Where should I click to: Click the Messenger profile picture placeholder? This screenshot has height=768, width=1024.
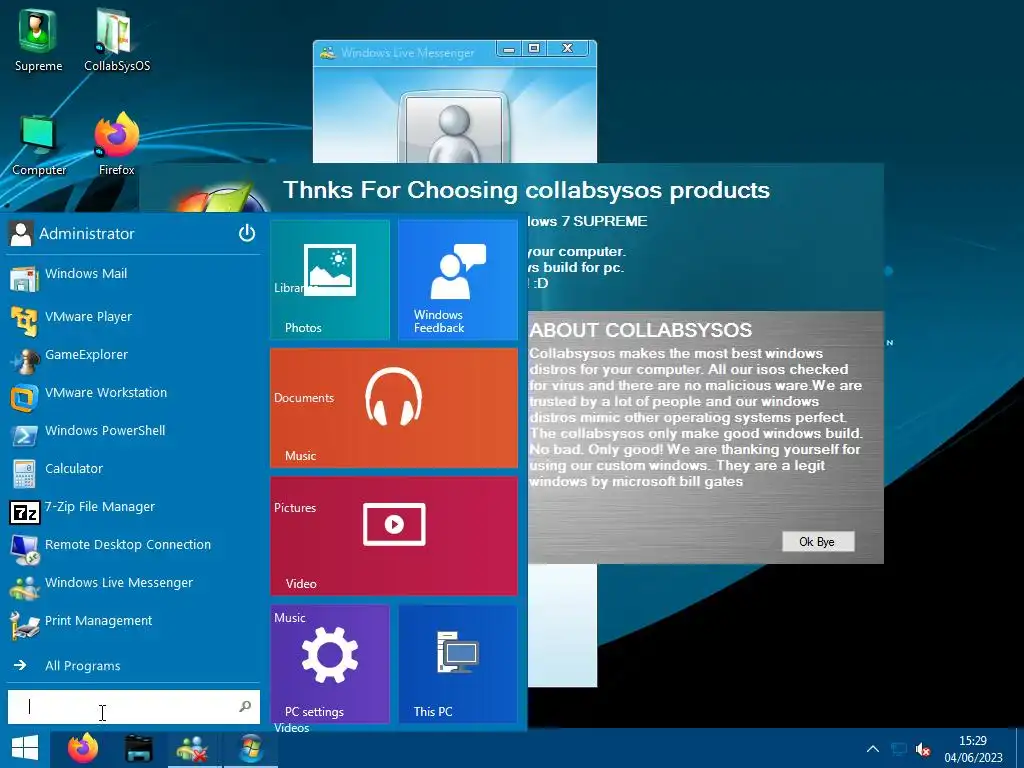point(455,128)
